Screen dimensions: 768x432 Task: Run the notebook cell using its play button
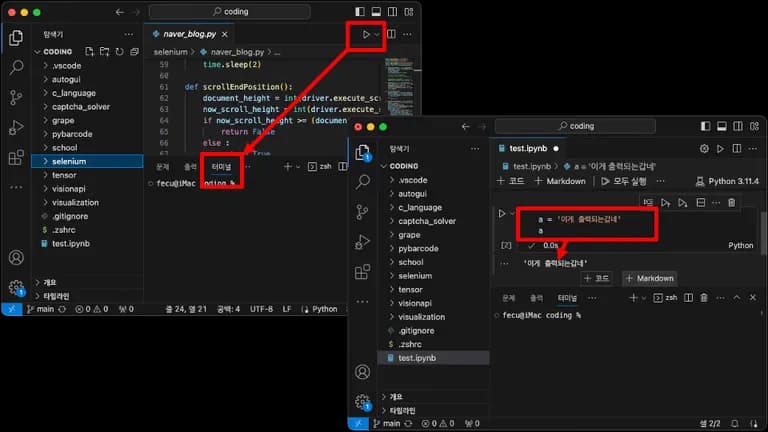(503, 214)
